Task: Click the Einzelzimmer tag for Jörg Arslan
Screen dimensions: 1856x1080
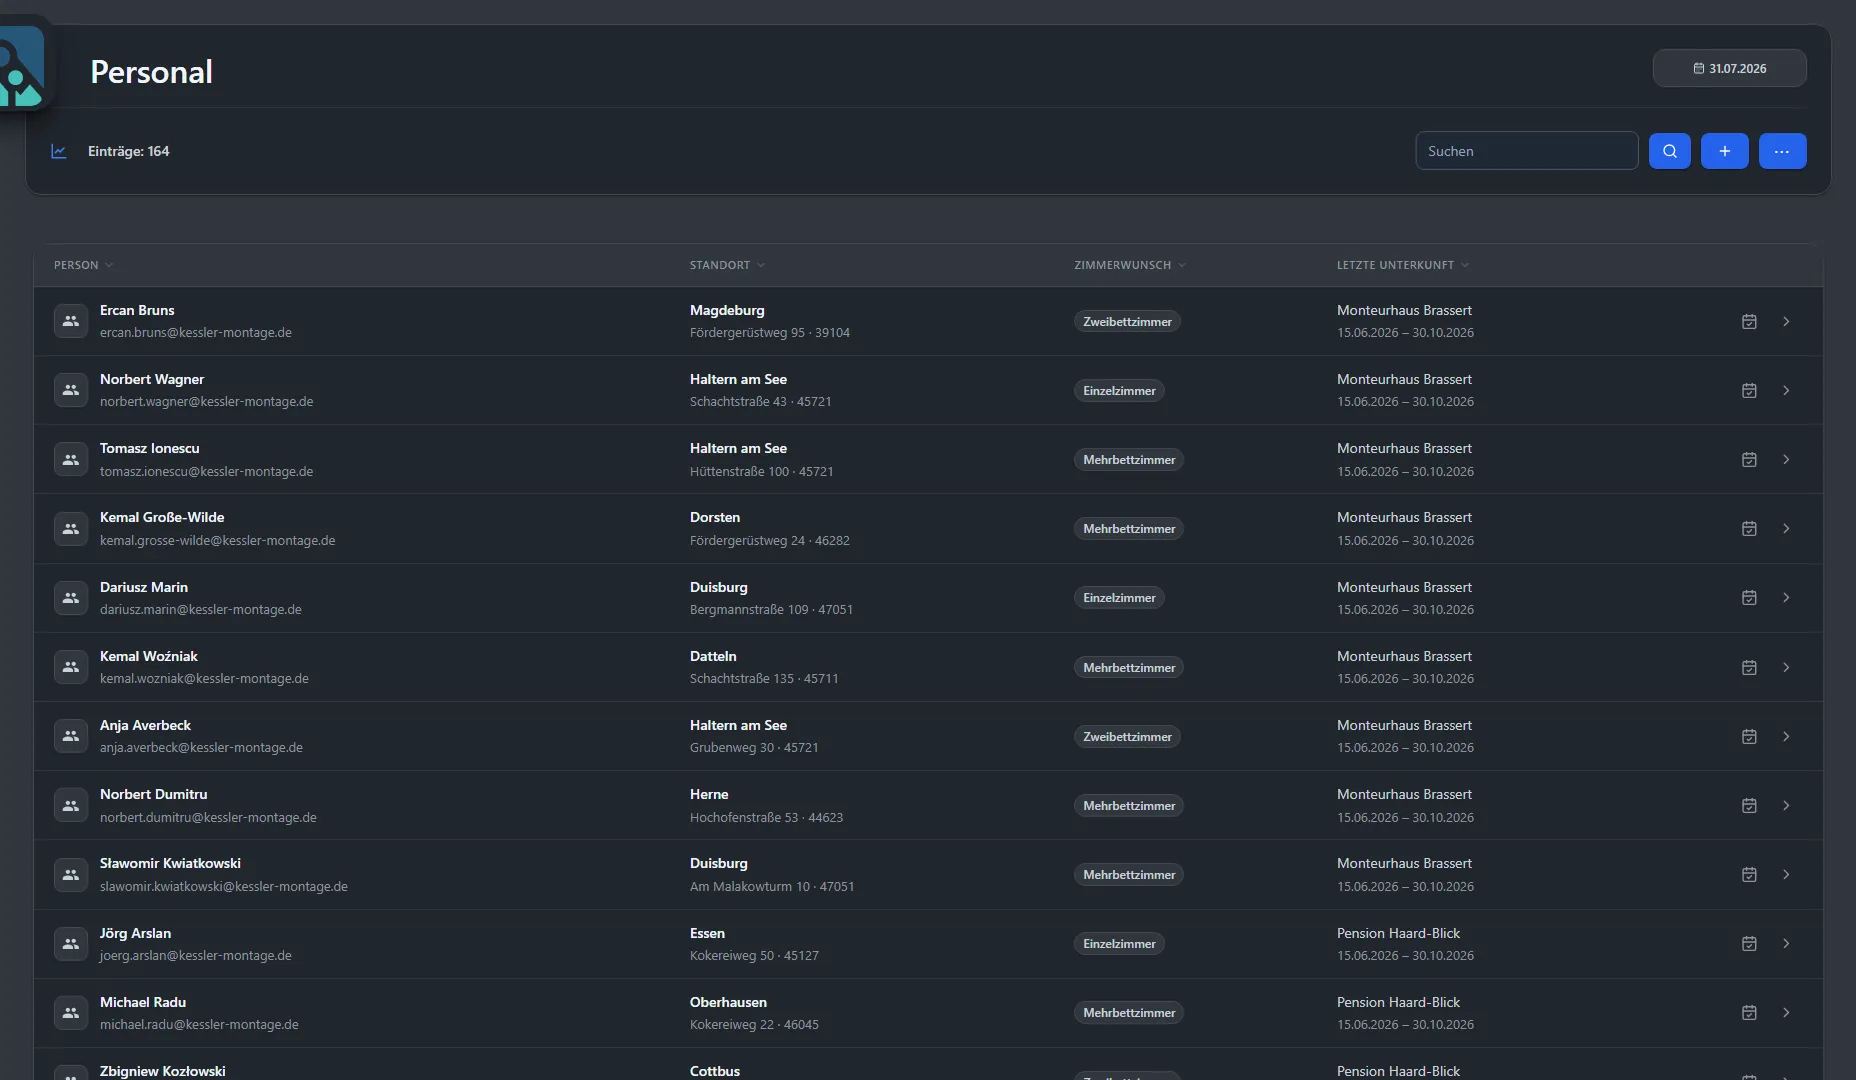Action: [x=1119, y=944]
